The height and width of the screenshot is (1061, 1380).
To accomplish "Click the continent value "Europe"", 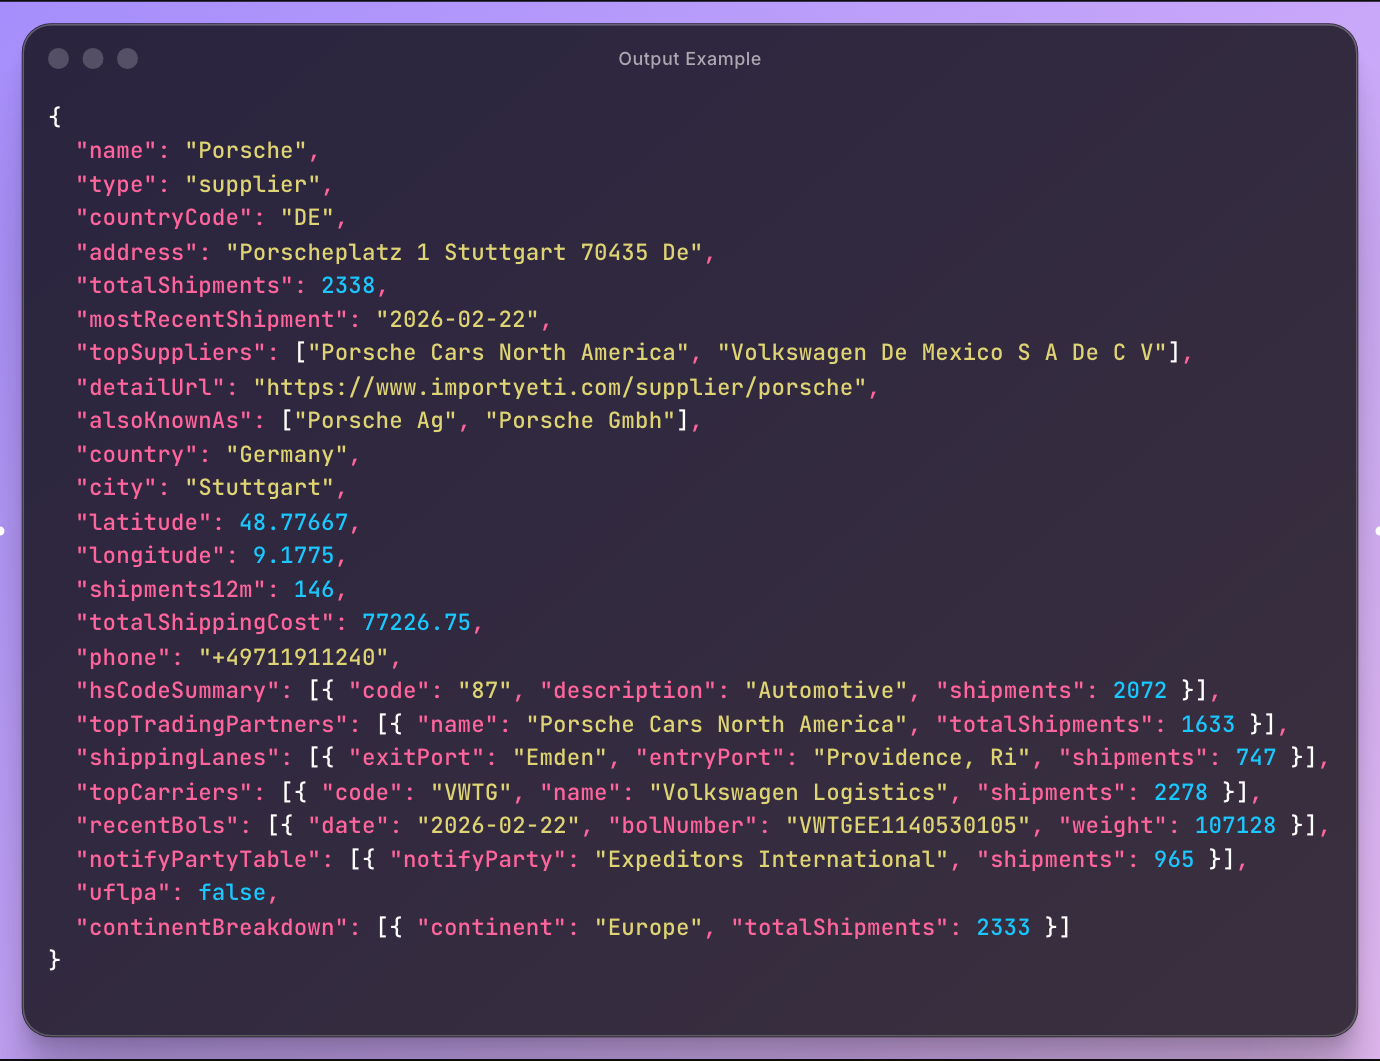I will tap(649, 927).
